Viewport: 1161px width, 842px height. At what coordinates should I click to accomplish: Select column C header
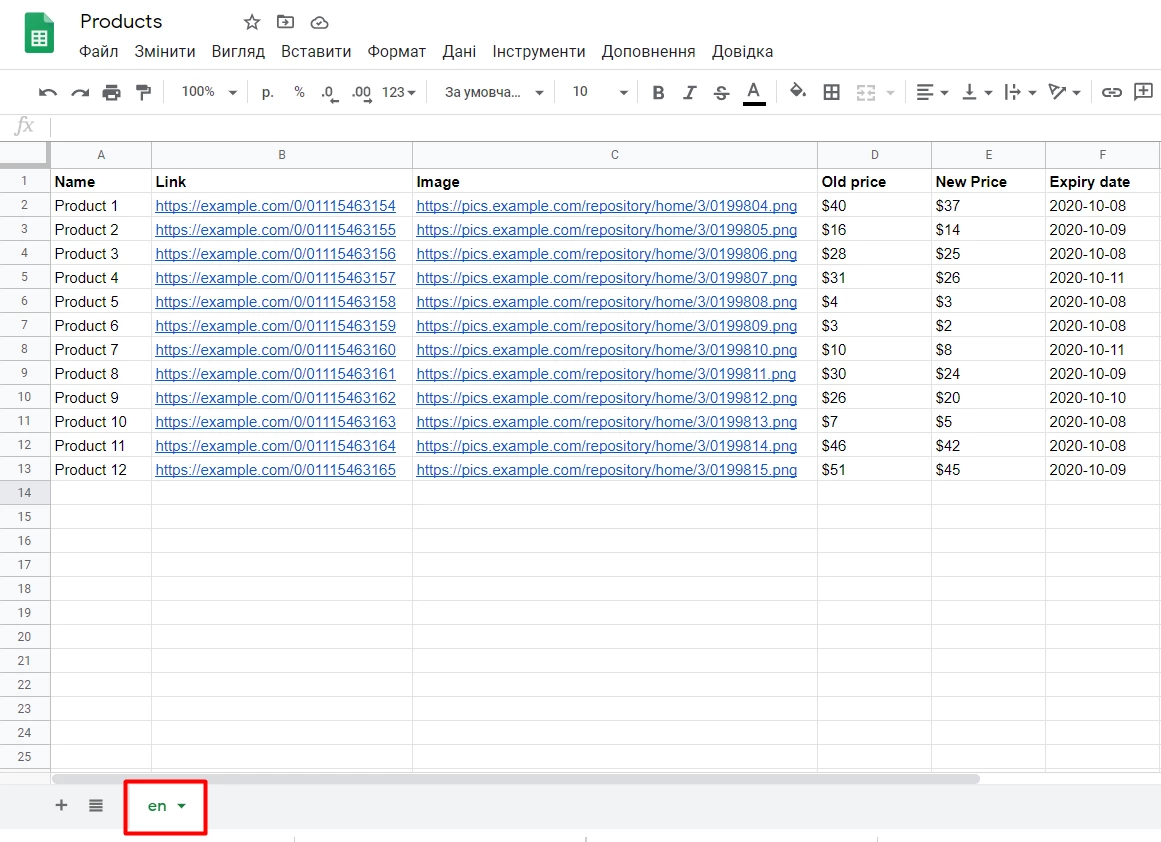tap(615, 155)
